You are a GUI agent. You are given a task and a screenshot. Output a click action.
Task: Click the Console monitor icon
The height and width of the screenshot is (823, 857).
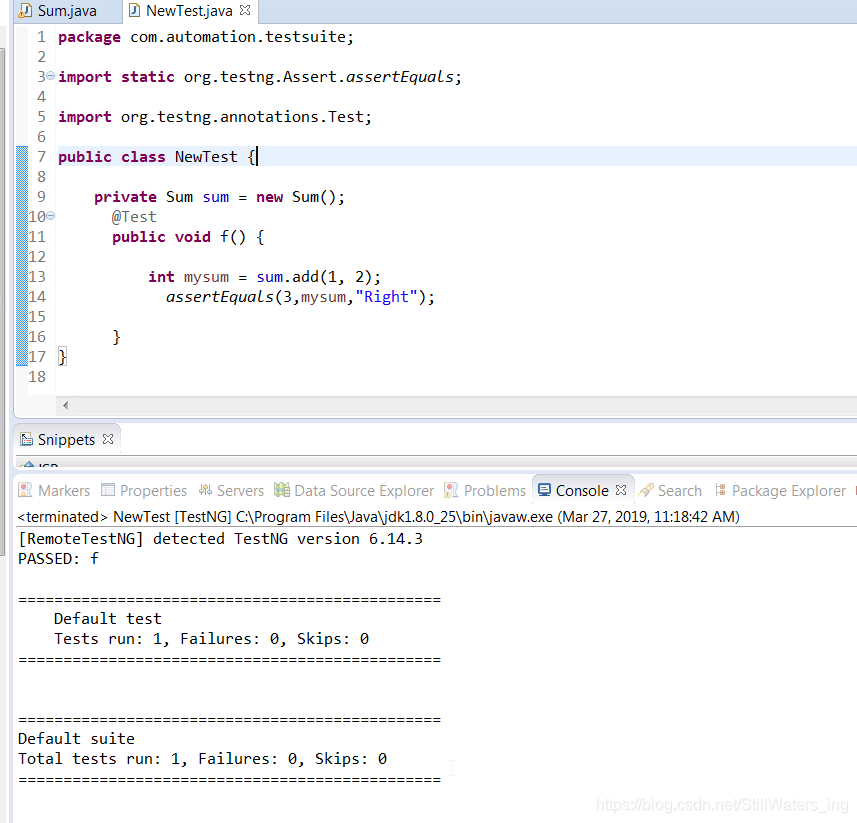544,490
